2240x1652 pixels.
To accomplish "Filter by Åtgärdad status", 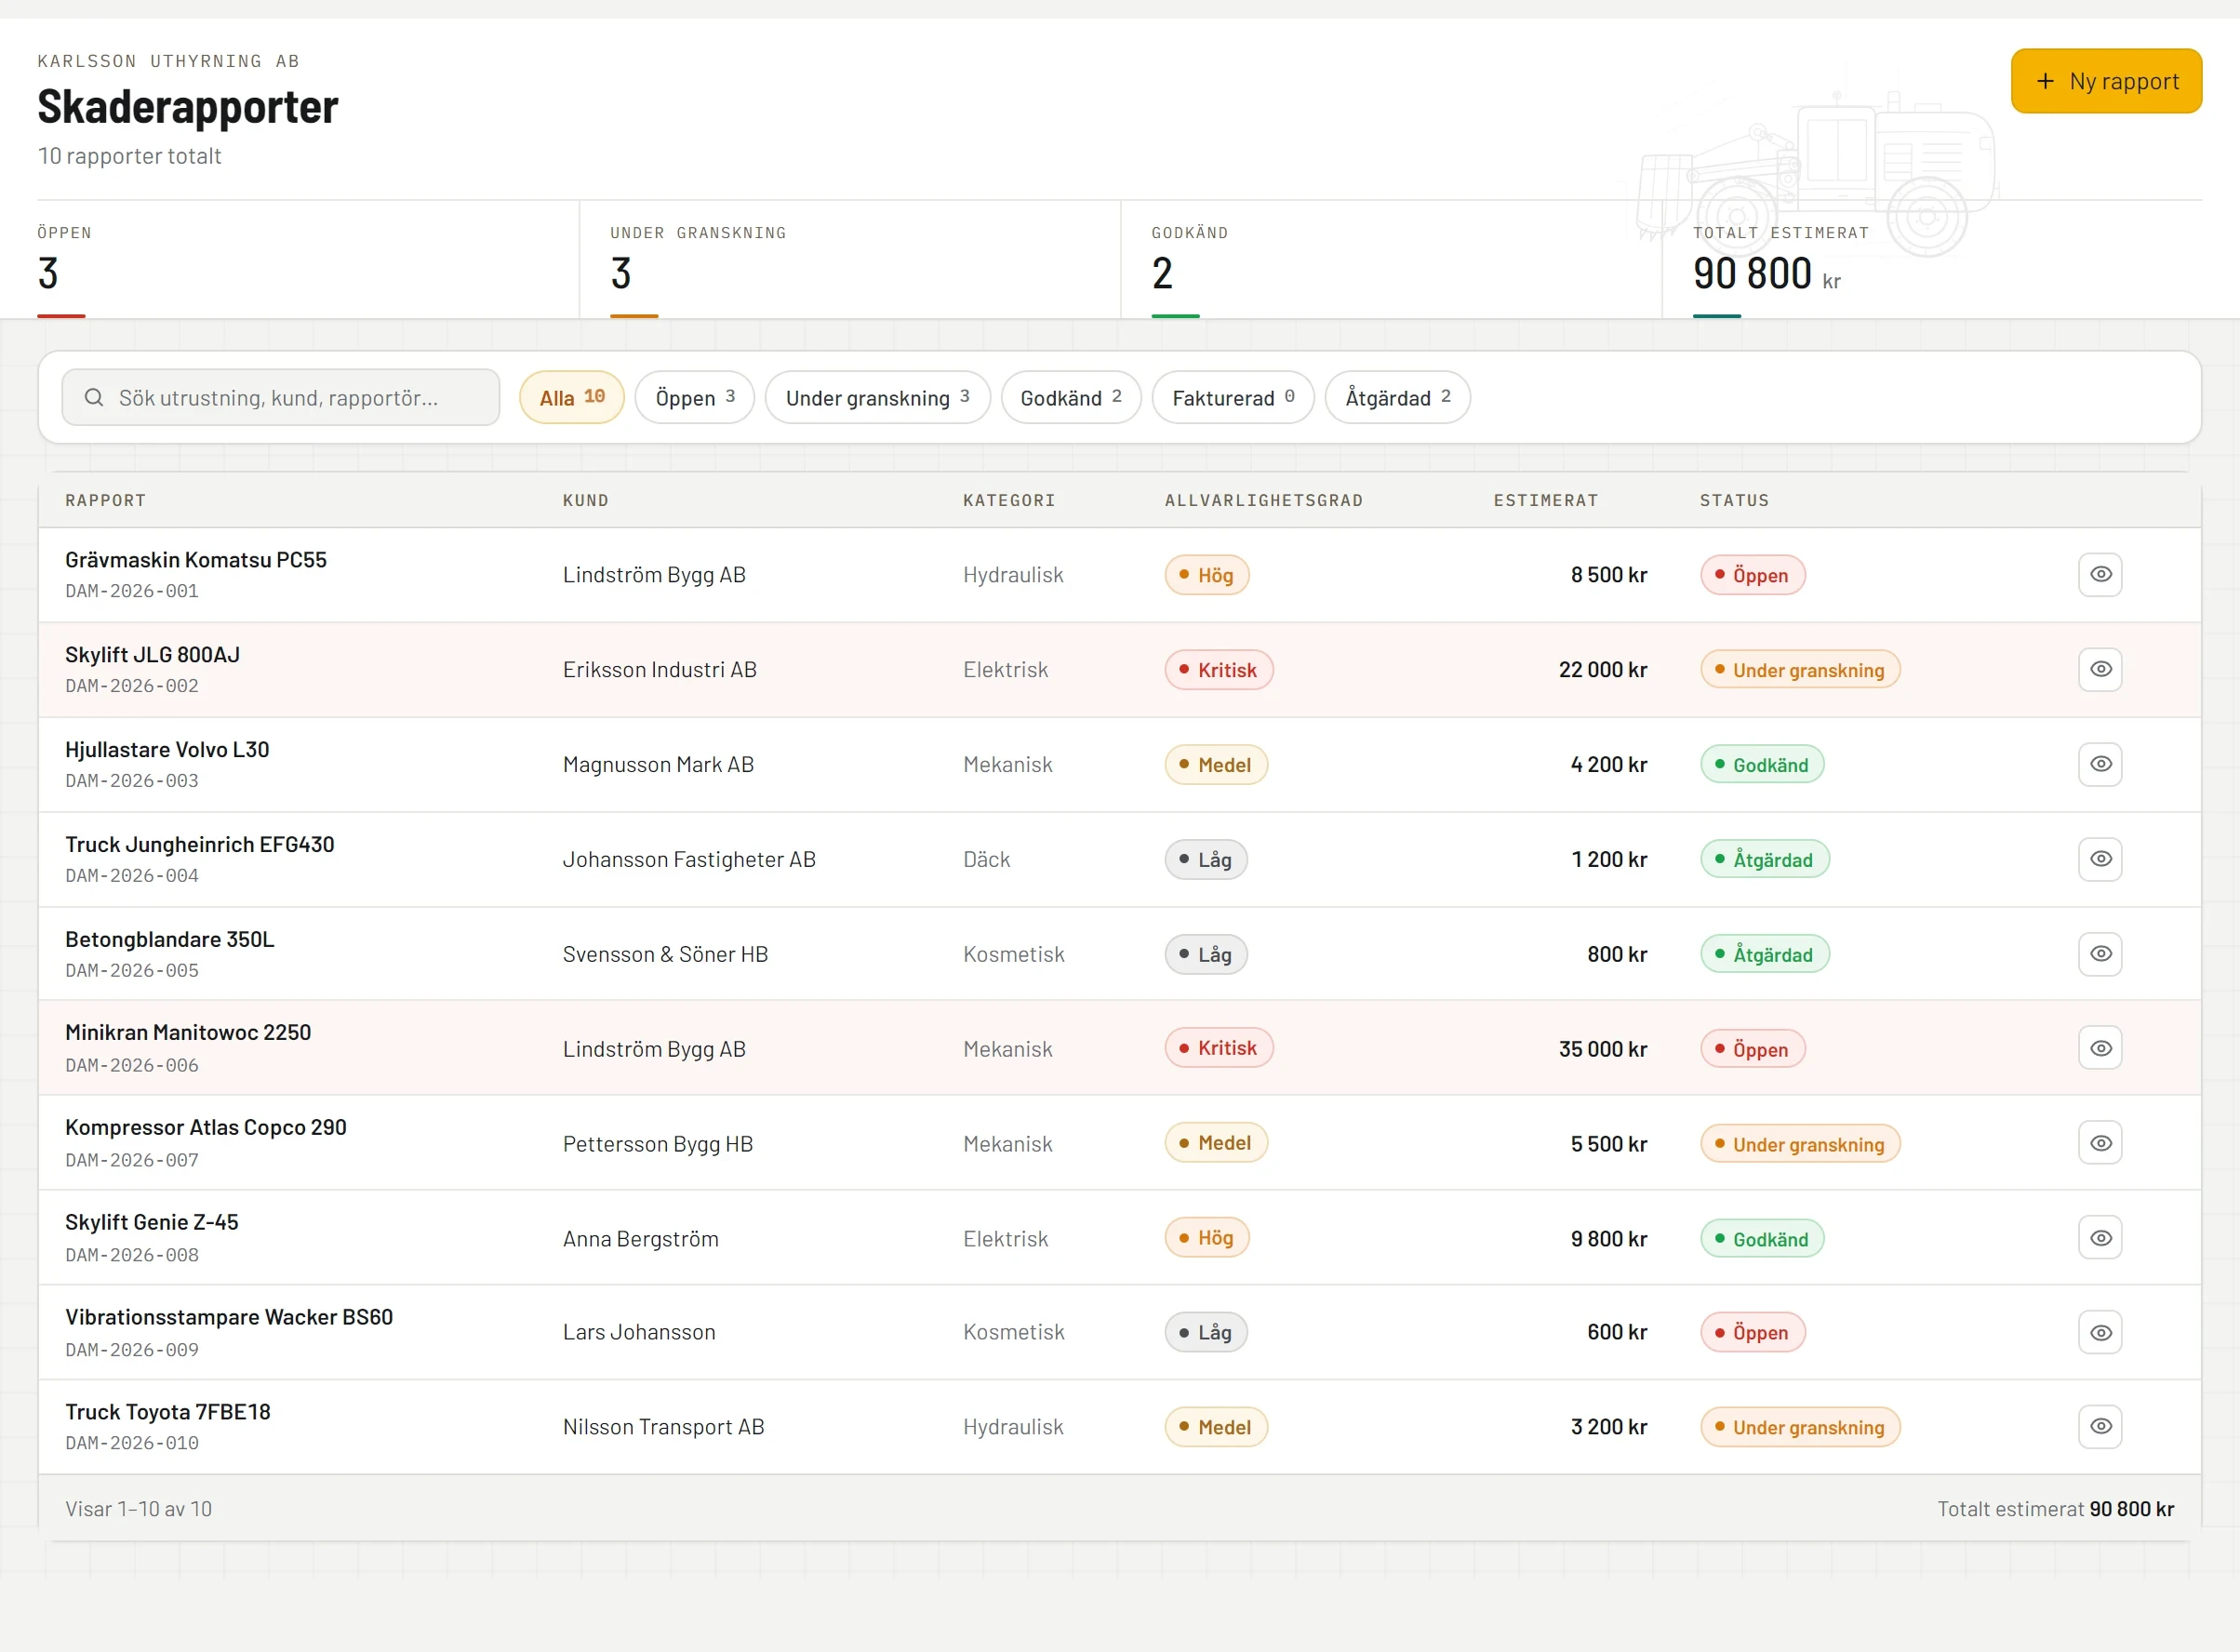I will coord(1397,398).
